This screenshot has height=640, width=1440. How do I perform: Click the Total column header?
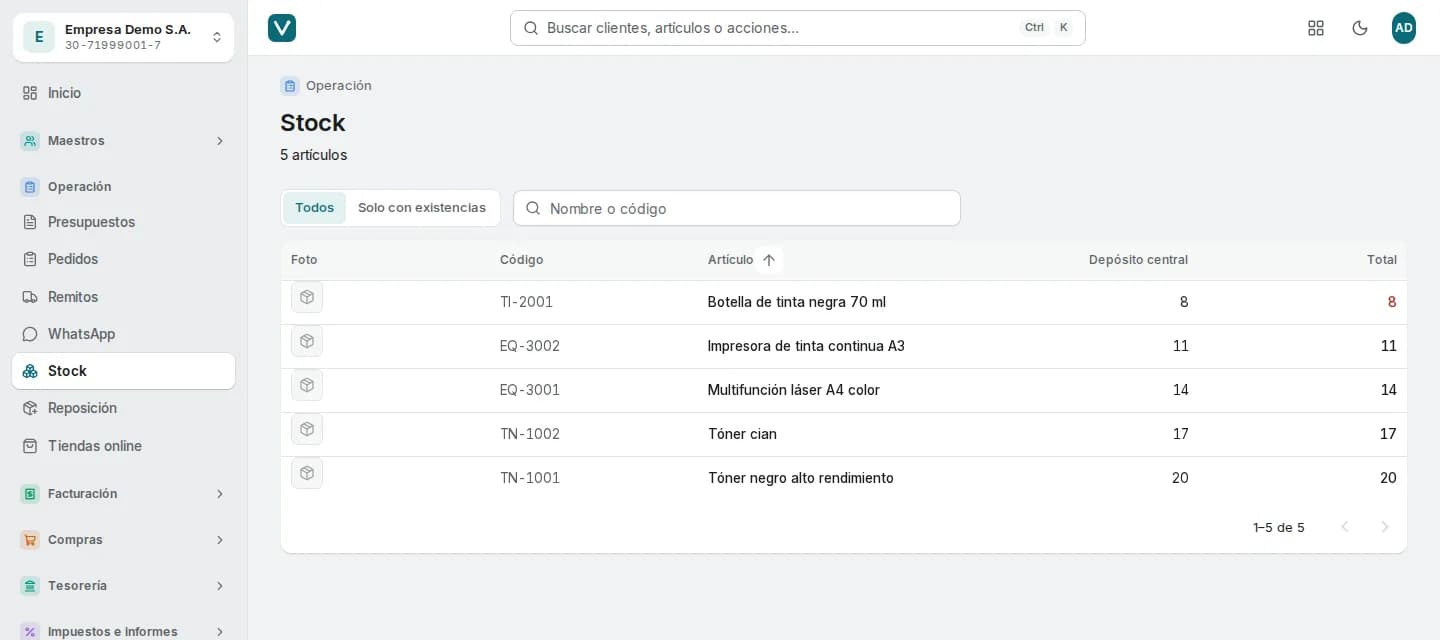point(1381,260)
